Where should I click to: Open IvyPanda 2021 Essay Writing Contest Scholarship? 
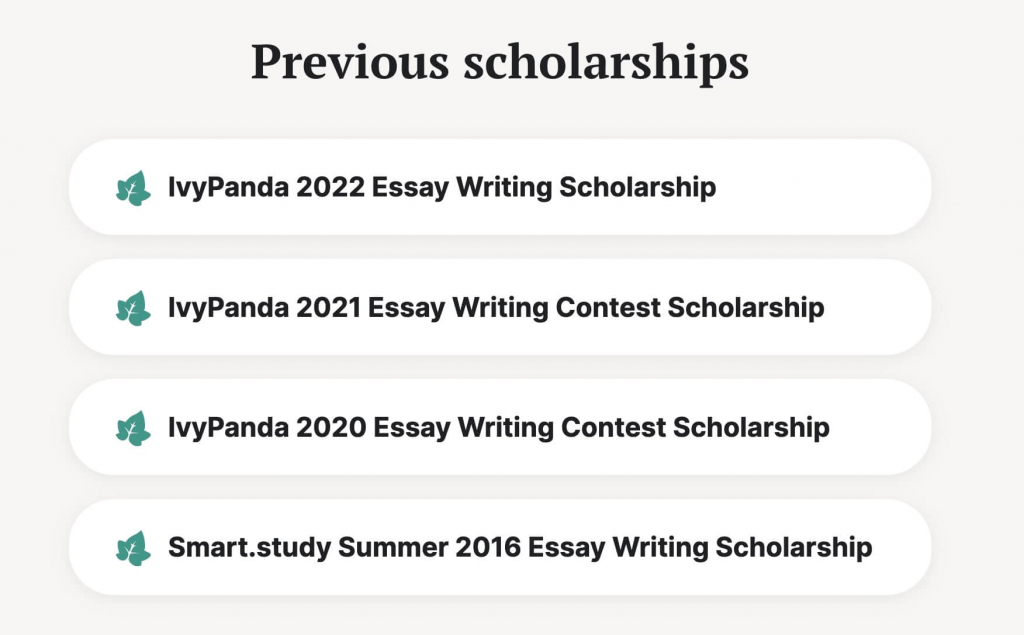(494, 307)
